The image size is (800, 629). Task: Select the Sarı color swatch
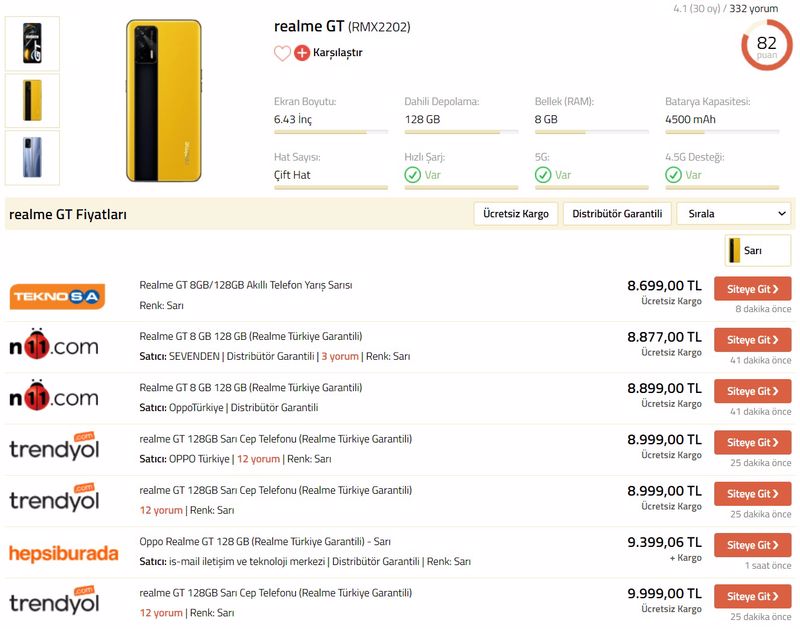pos(758,250)
